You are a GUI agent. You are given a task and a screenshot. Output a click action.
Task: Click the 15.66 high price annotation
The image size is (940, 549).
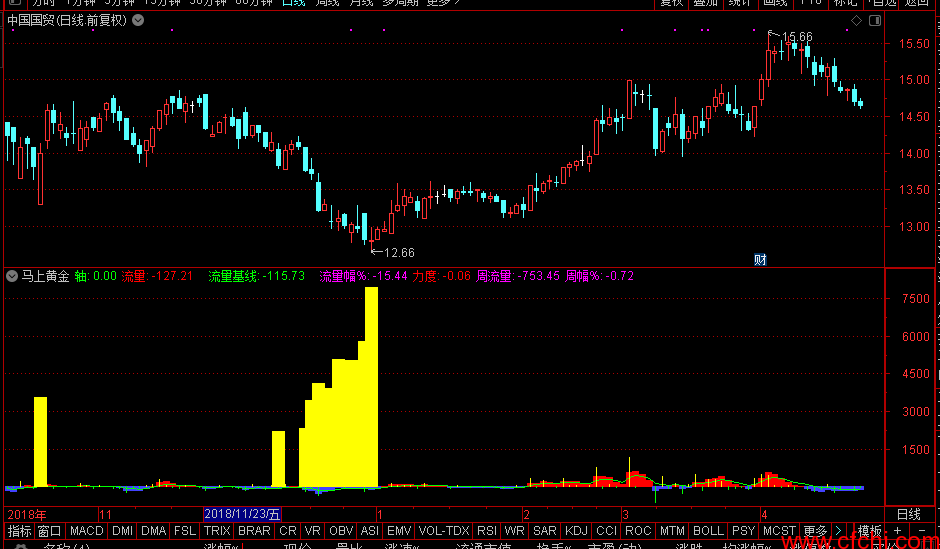pos(797,37)
